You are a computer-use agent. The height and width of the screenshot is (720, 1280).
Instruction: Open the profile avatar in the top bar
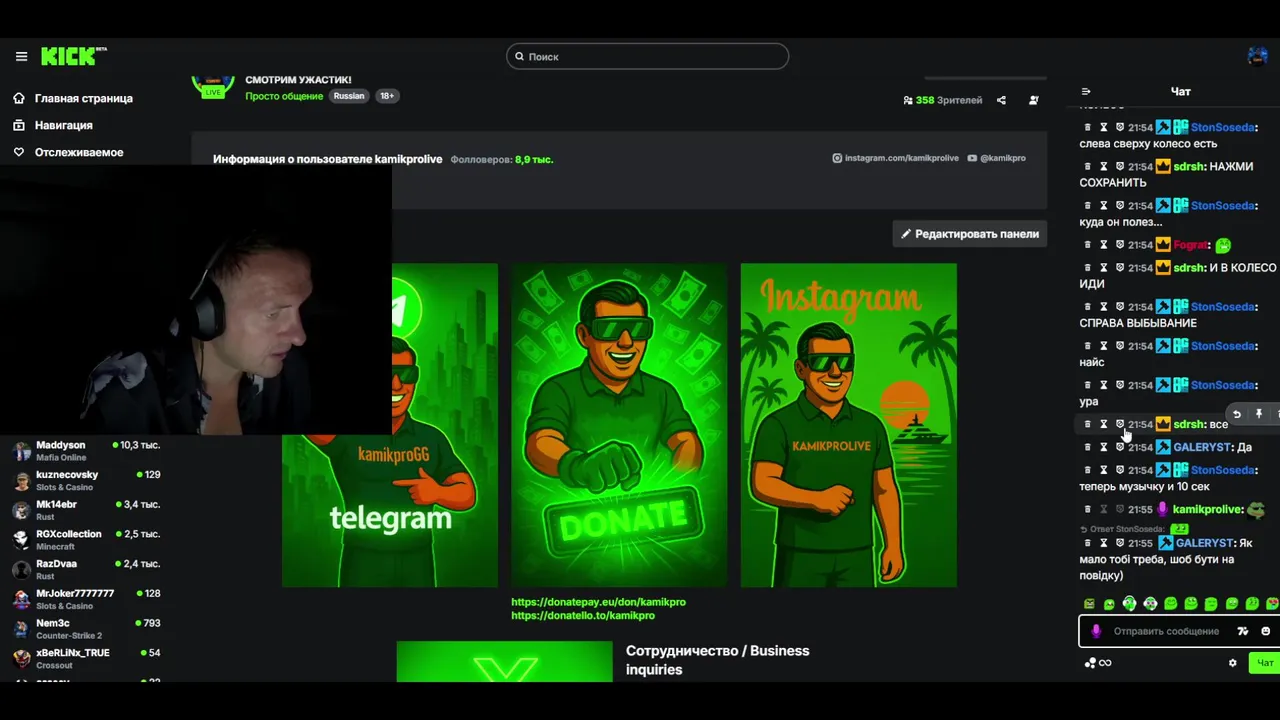pos(1258,56)
